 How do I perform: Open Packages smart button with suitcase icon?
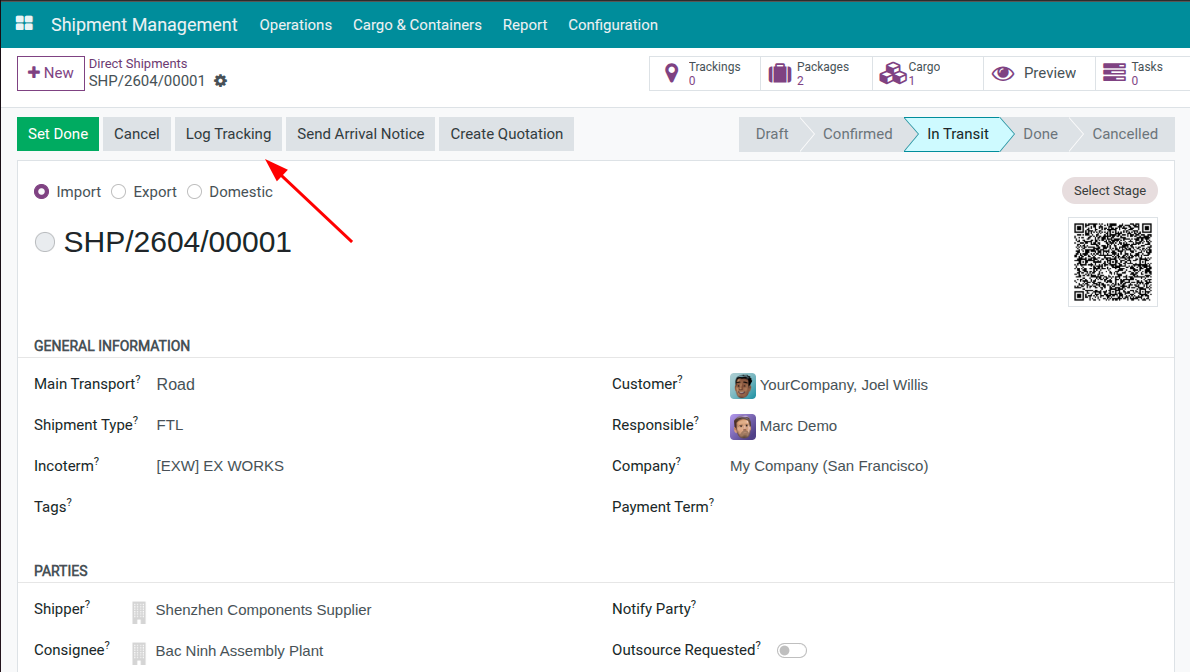[x=779, y=73]
